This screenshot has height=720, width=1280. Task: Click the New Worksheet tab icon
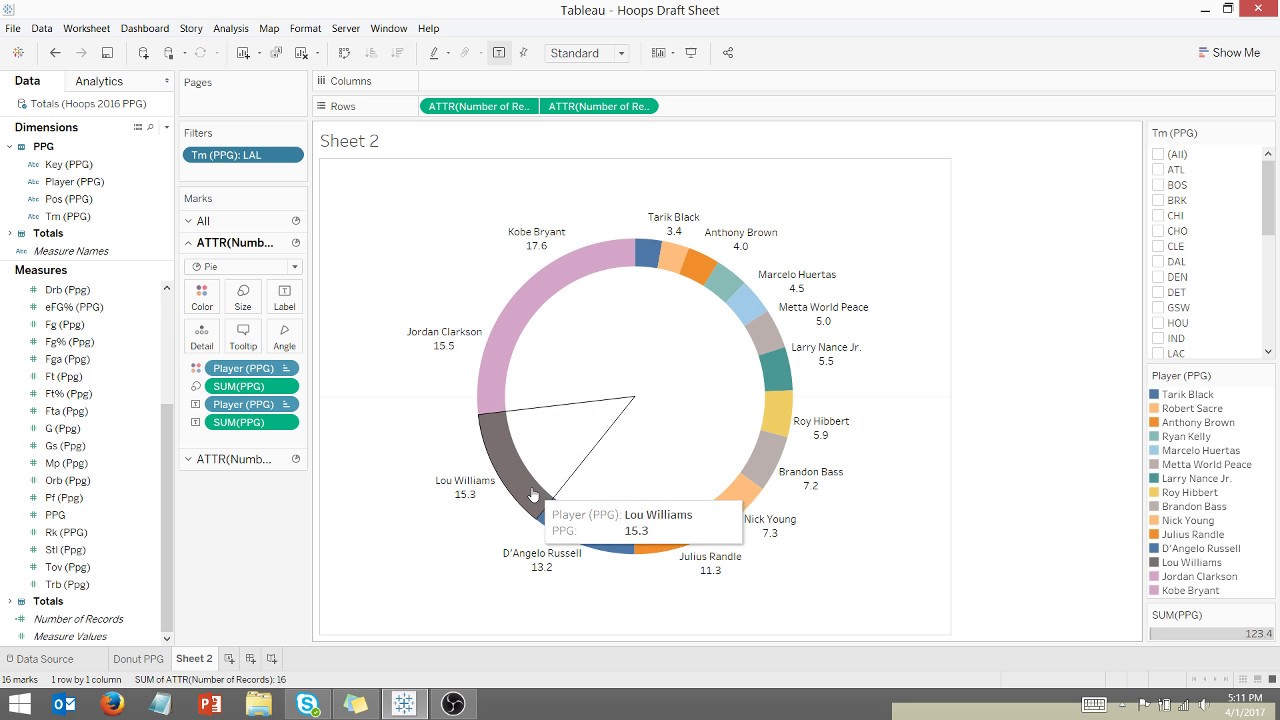tap(229, 658)
